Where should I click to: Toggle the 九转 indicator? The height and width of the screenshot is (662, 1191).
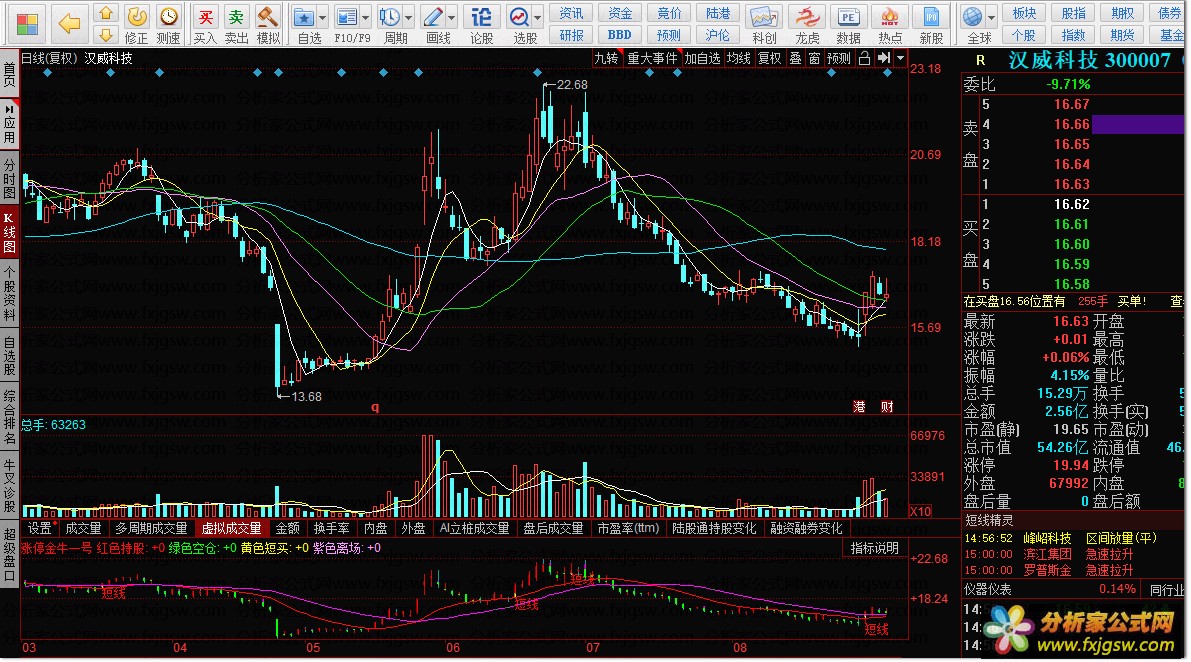click(606, 58)
